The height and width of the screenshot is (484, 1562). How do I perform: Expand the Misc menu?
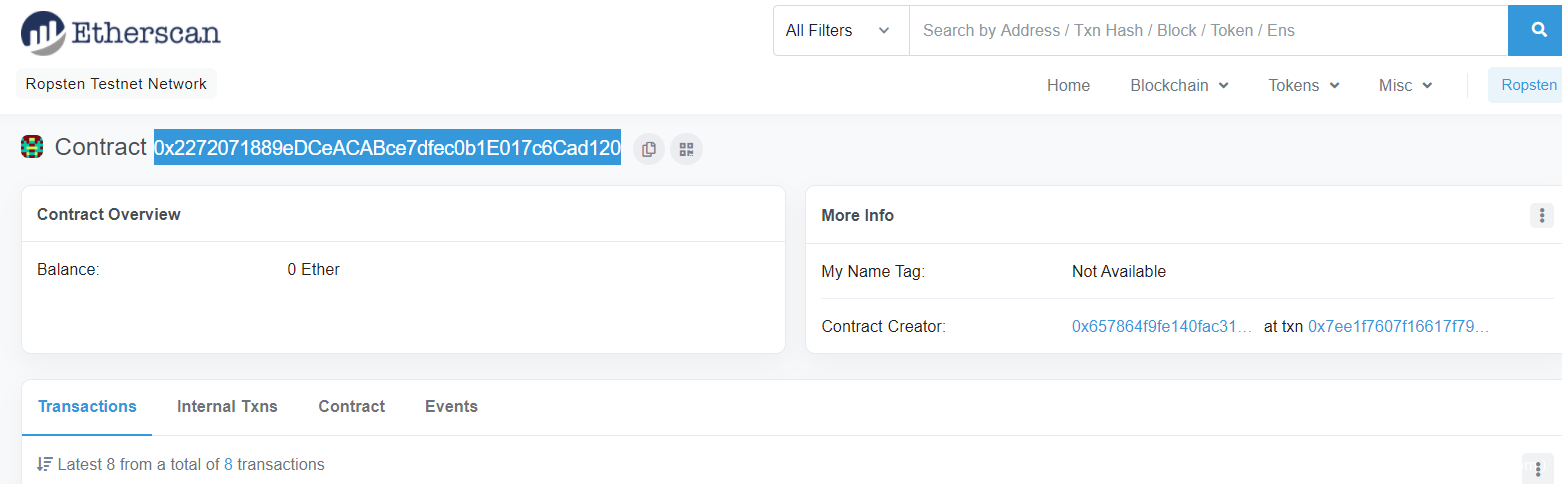(1405, 86)
